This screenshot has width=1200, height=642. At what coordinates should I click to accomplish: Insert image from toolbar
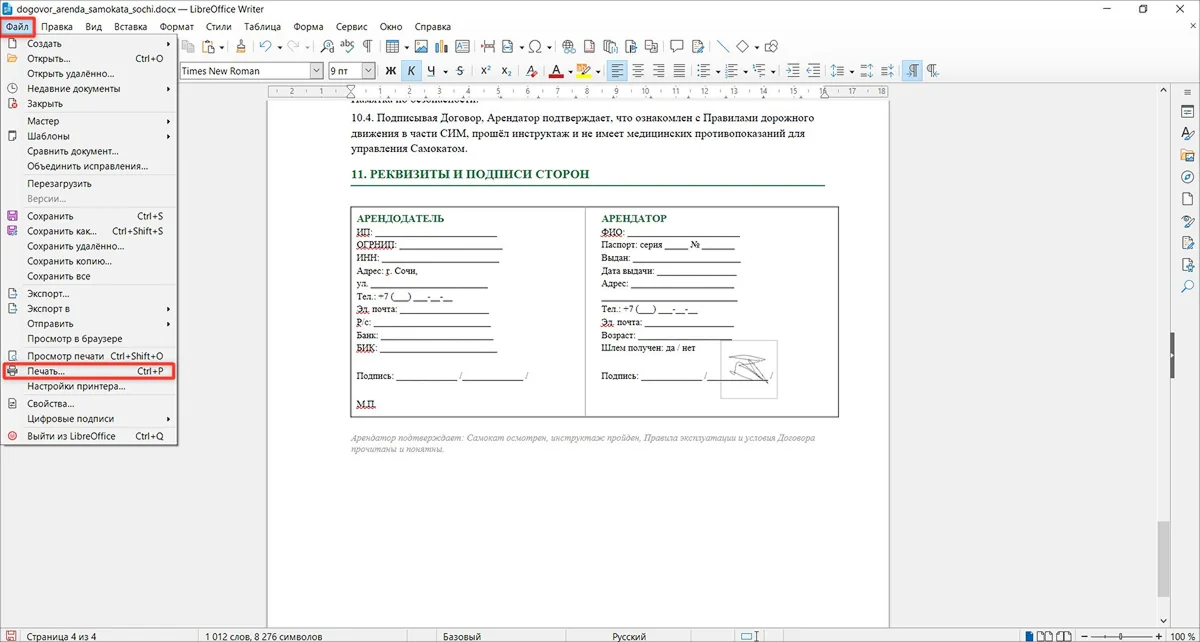pyautogui.click(x=421, y=46)
